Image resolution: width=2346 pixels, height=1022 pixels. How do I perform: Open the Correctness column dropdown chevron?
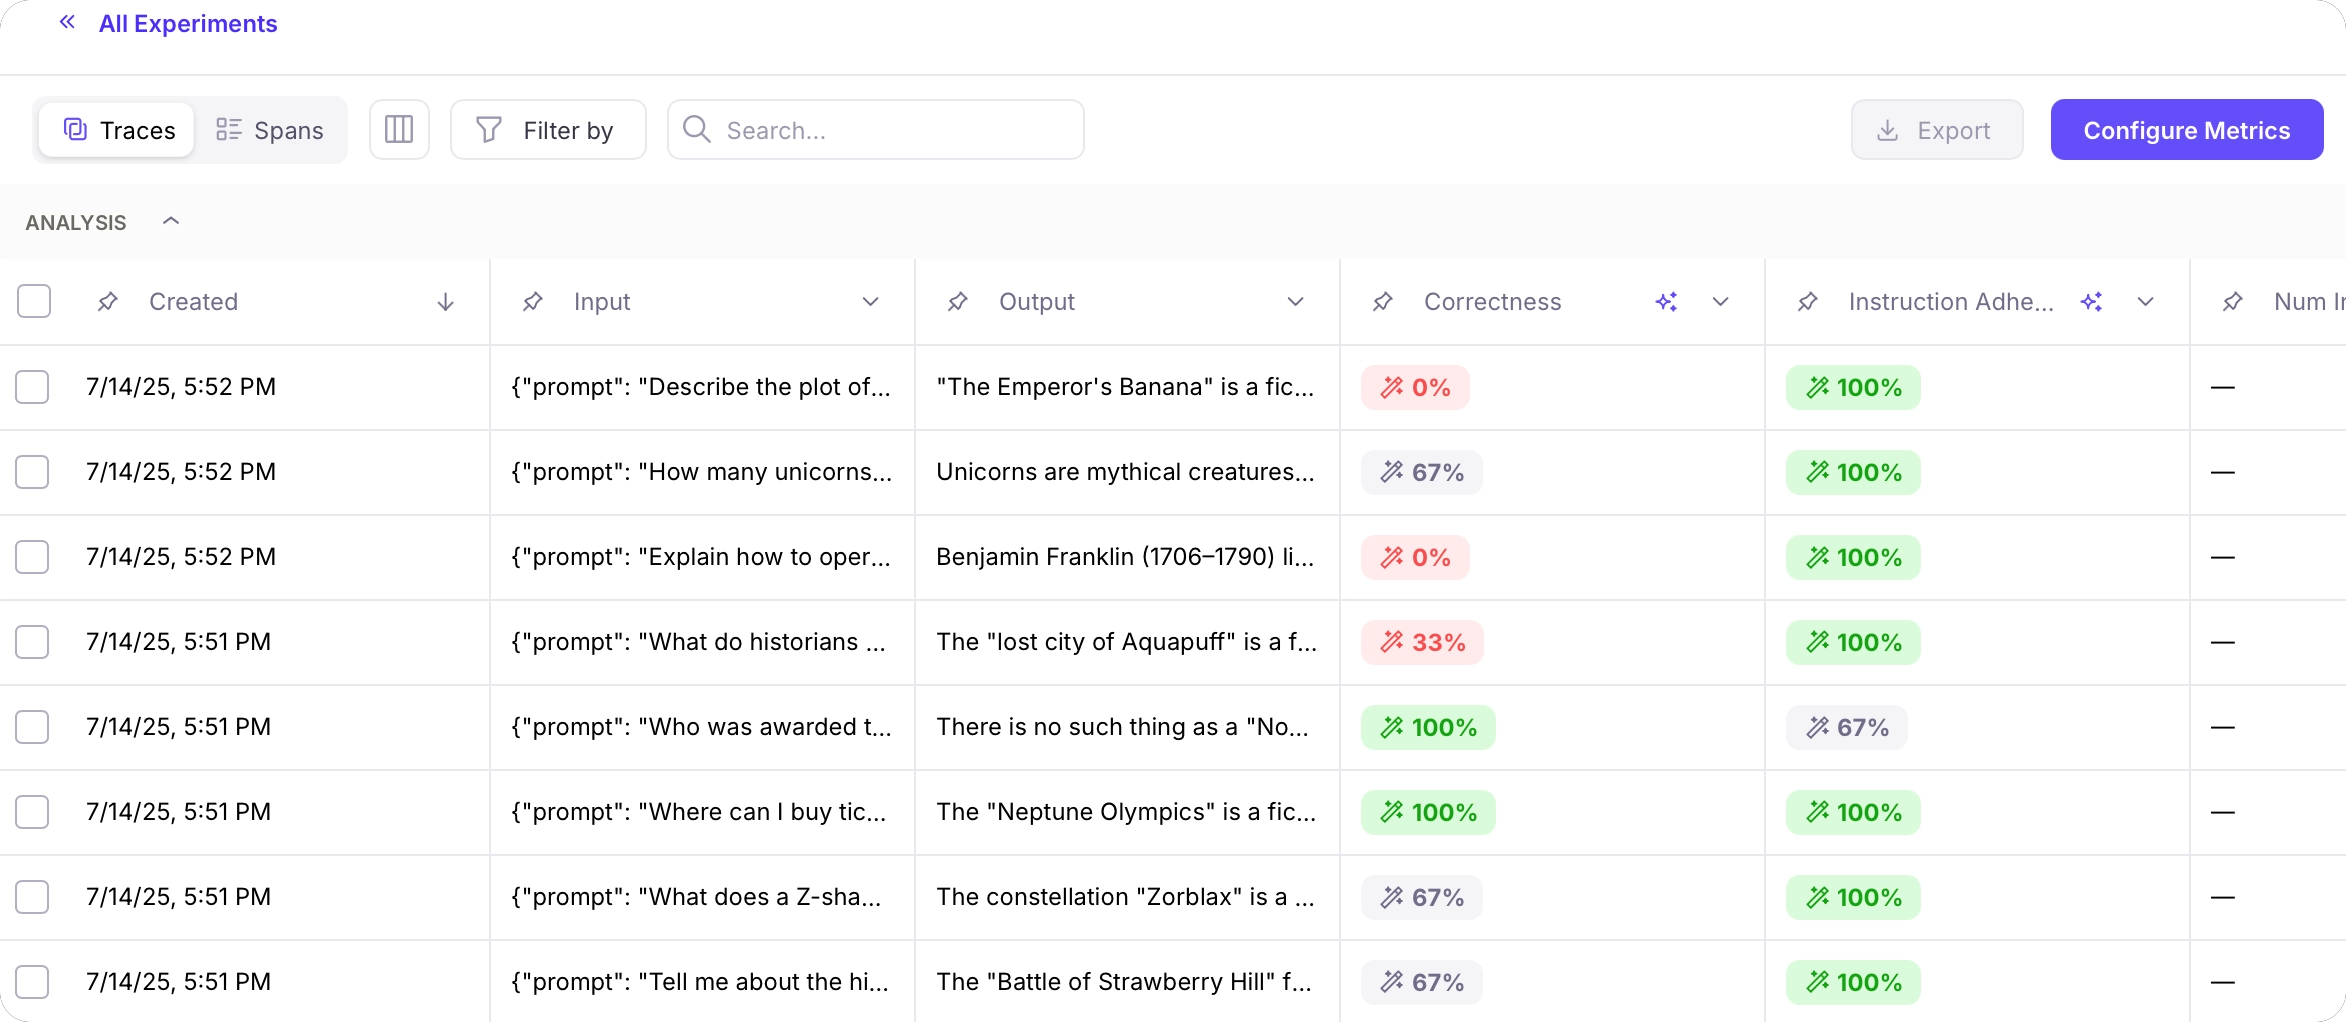[x=1721, y=301]
